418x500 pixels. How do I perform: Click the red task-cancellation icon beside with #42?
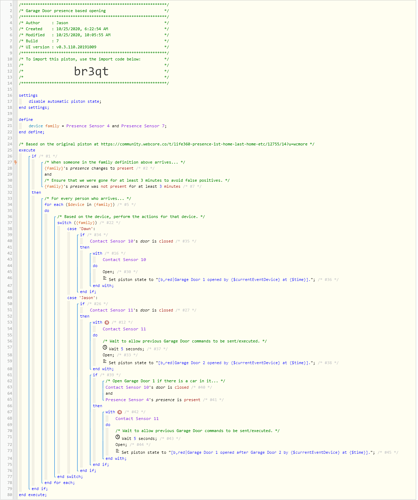[x=120, y=412]
